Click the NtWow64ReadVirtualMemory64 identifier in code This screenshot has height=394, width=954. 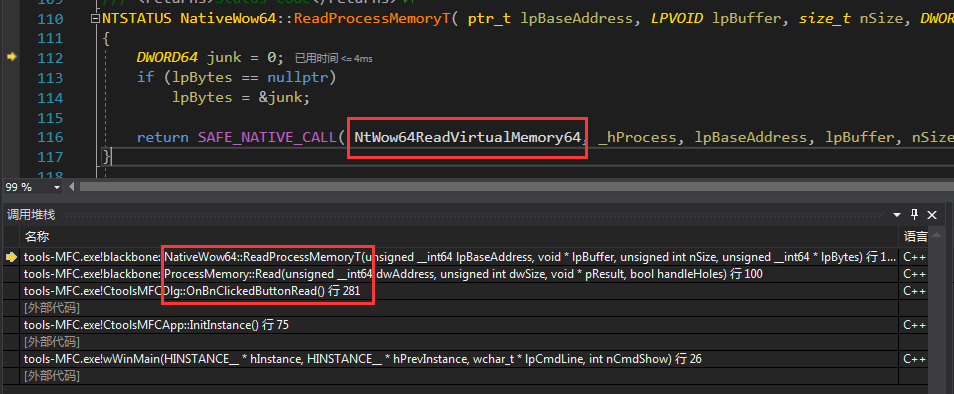pyautogui.click(x=467, y=137)
